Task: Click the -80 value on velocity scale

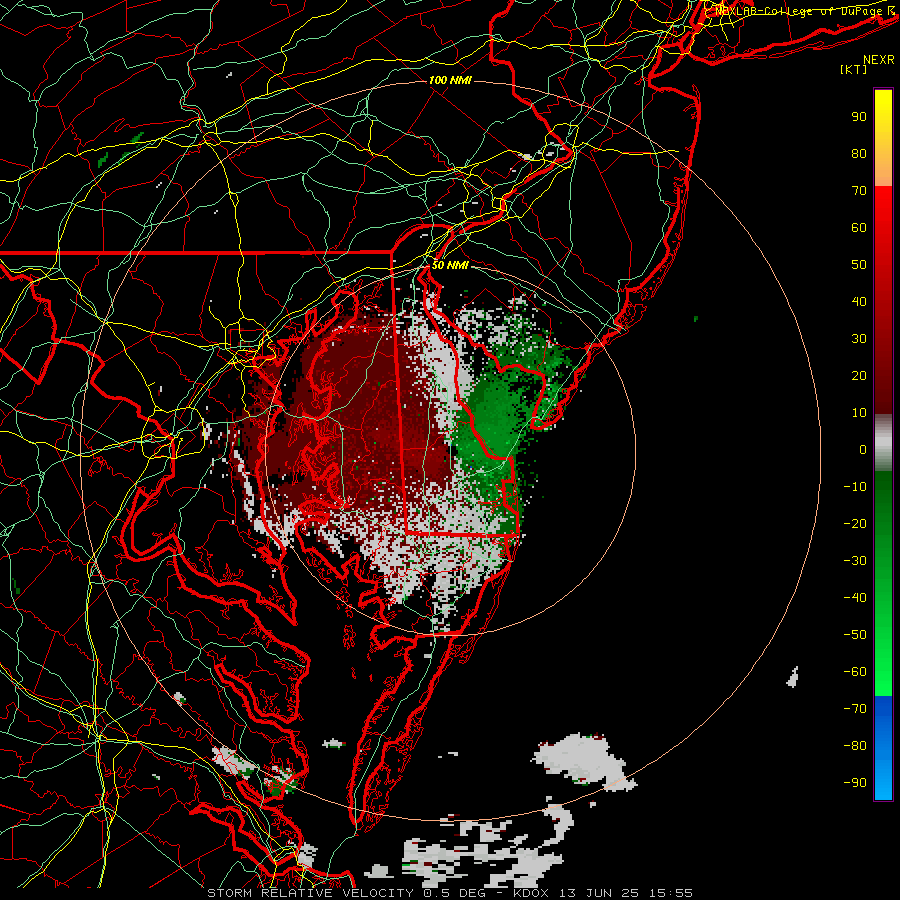Action: (855, 746)
